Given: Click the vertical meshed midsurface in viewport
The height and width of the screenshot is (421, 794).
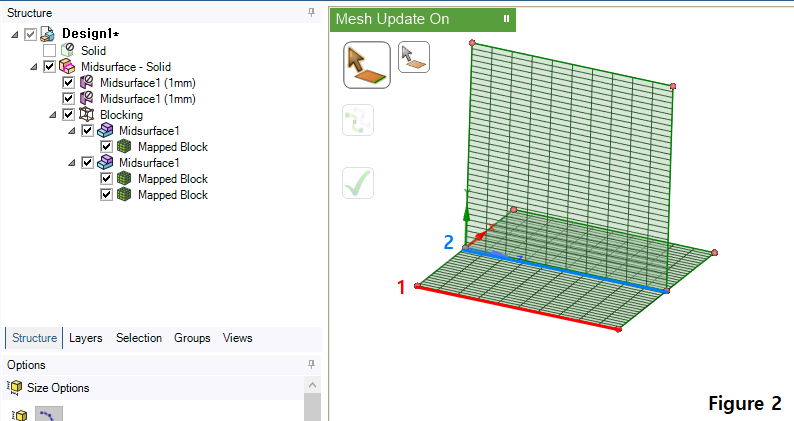Looking at the screenshot, I should tap(571, 152).
